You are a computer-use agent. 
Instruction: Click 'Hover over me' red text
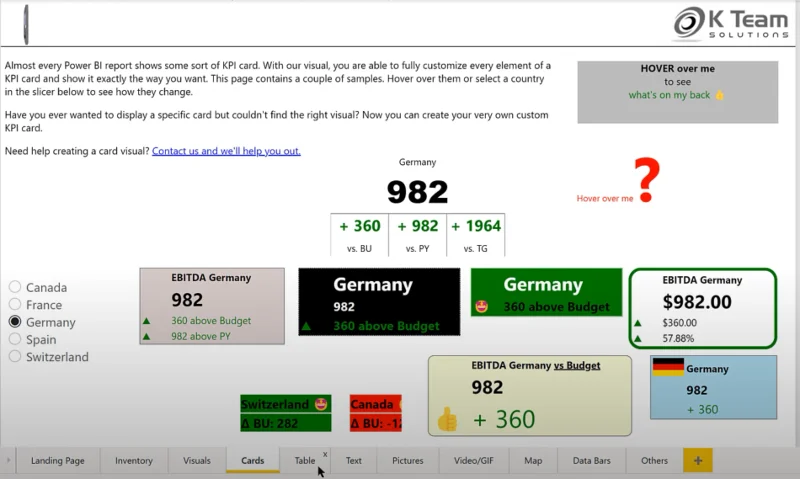(x=605, y=198)
